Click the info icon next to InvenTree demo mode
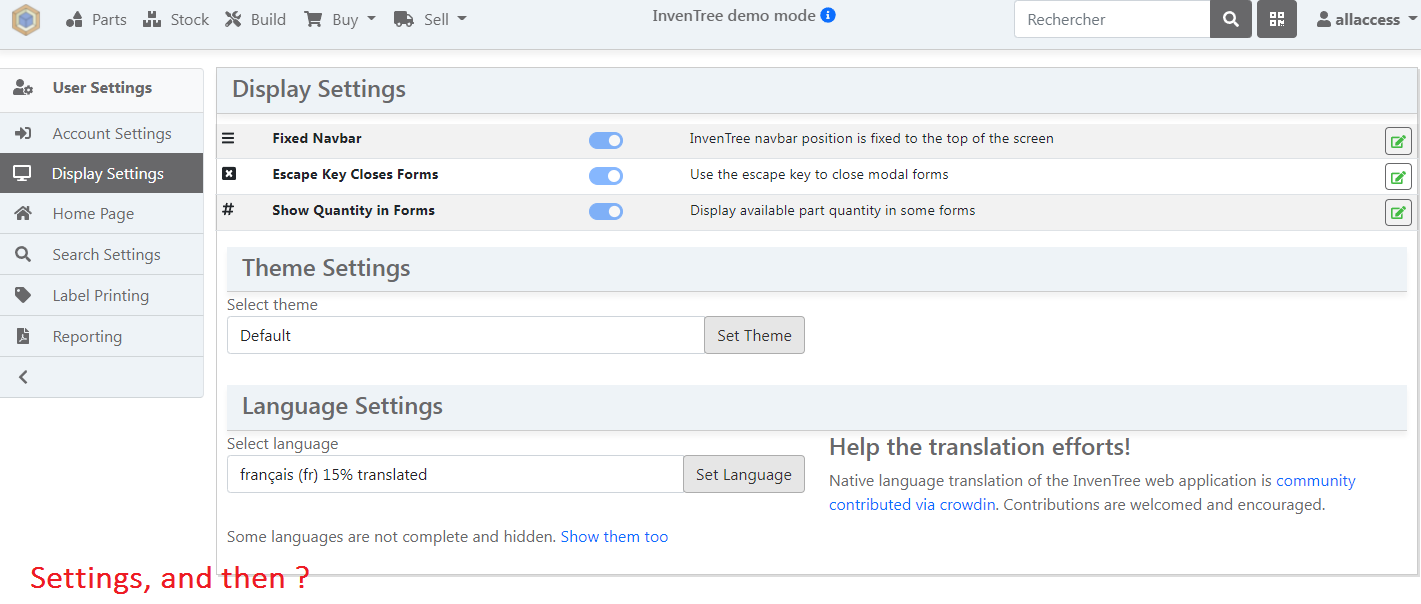1421x604 pixels. click(x=827, y=15)
